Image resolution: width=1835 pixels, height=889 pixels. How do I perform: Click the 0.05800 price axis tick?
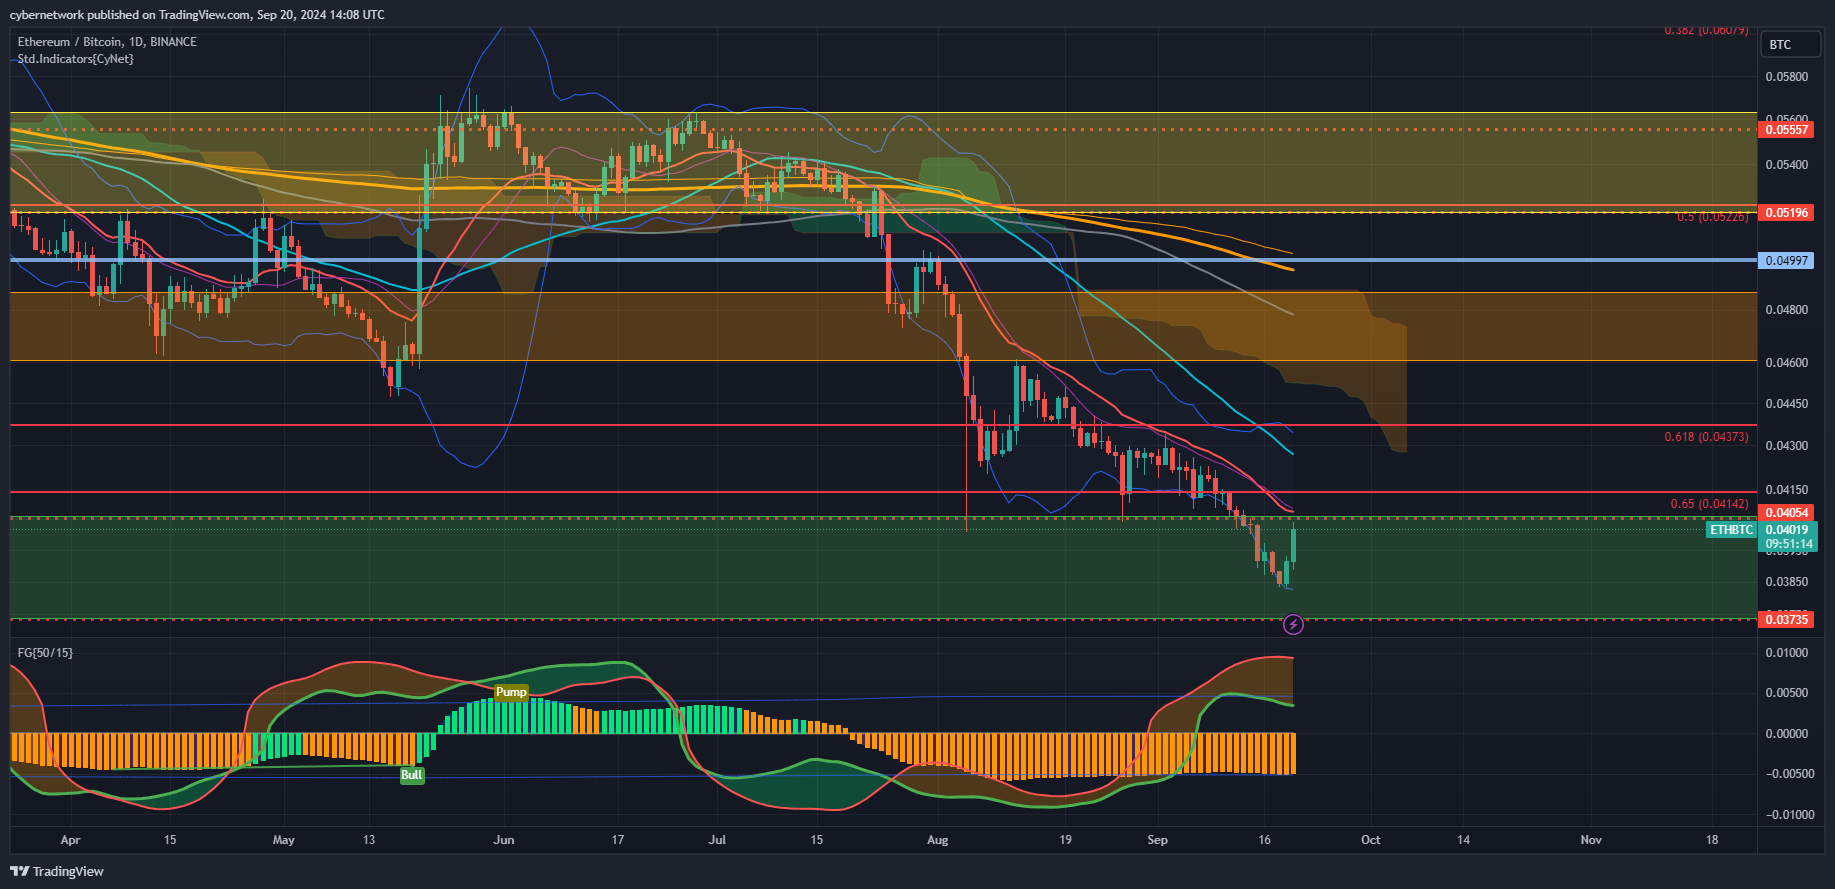click(1786, 77)
